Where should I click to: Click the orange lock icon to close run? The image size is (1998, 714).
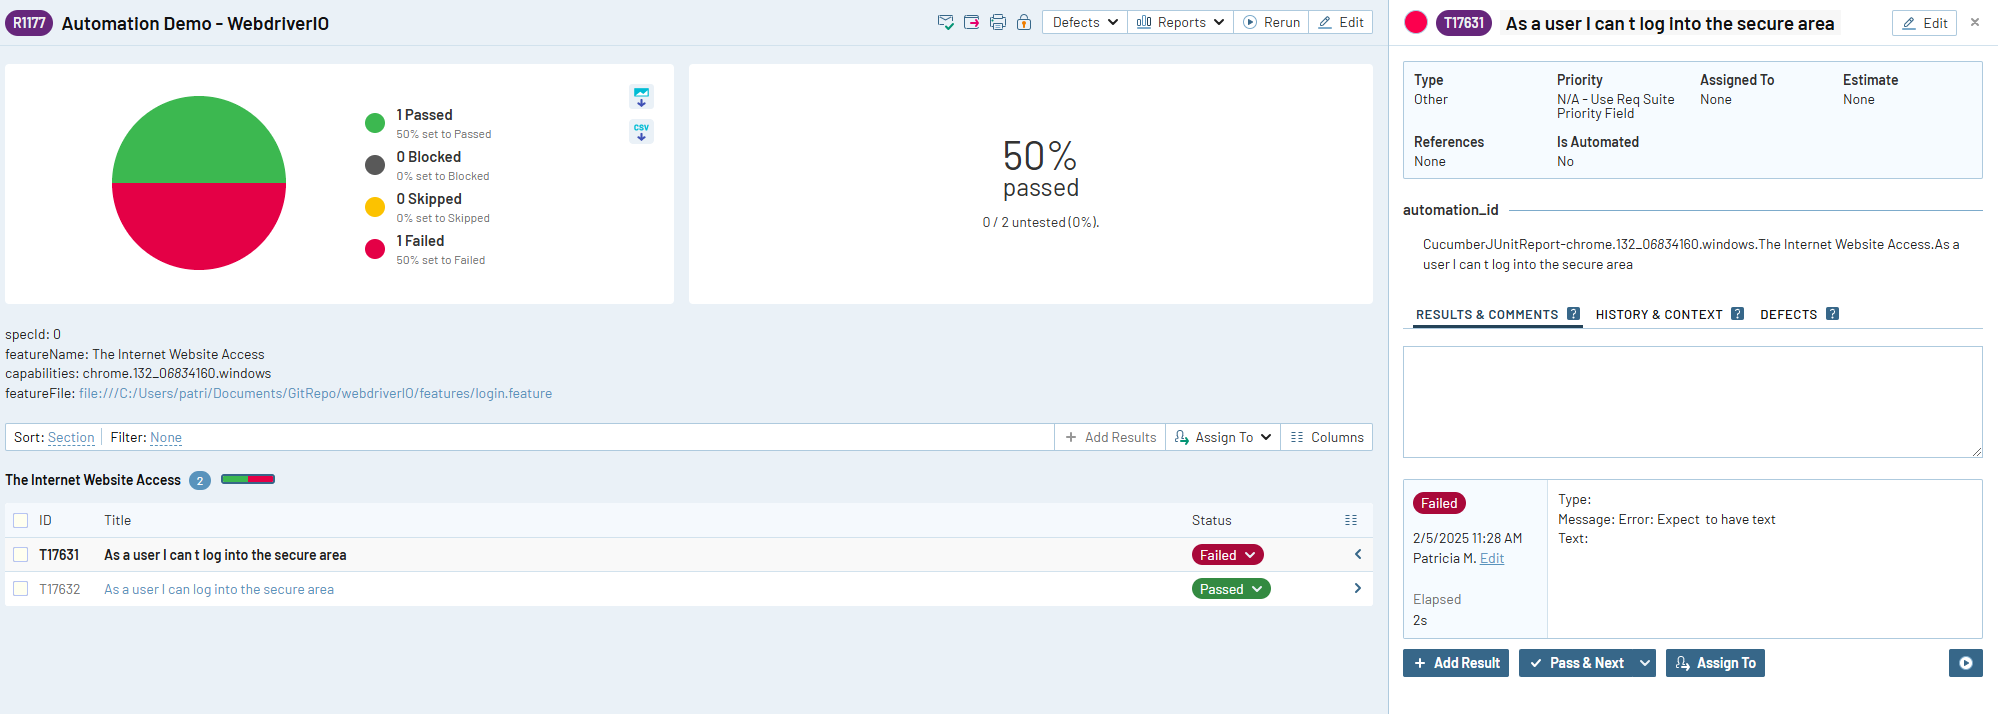click(1023, 22)
